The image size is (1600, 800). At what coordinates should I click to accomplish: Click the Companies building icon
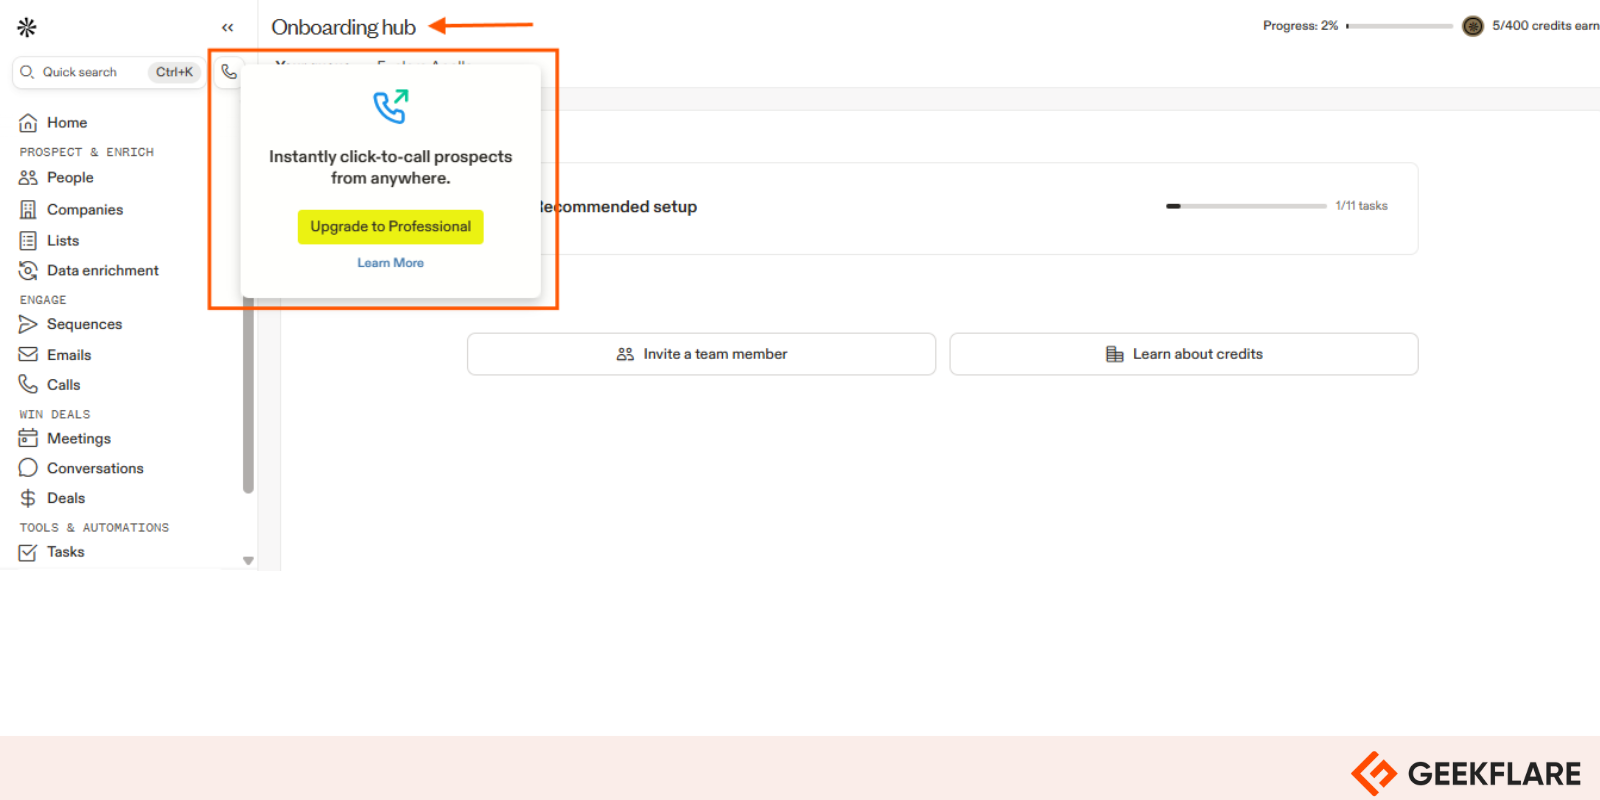coord(28,210)
